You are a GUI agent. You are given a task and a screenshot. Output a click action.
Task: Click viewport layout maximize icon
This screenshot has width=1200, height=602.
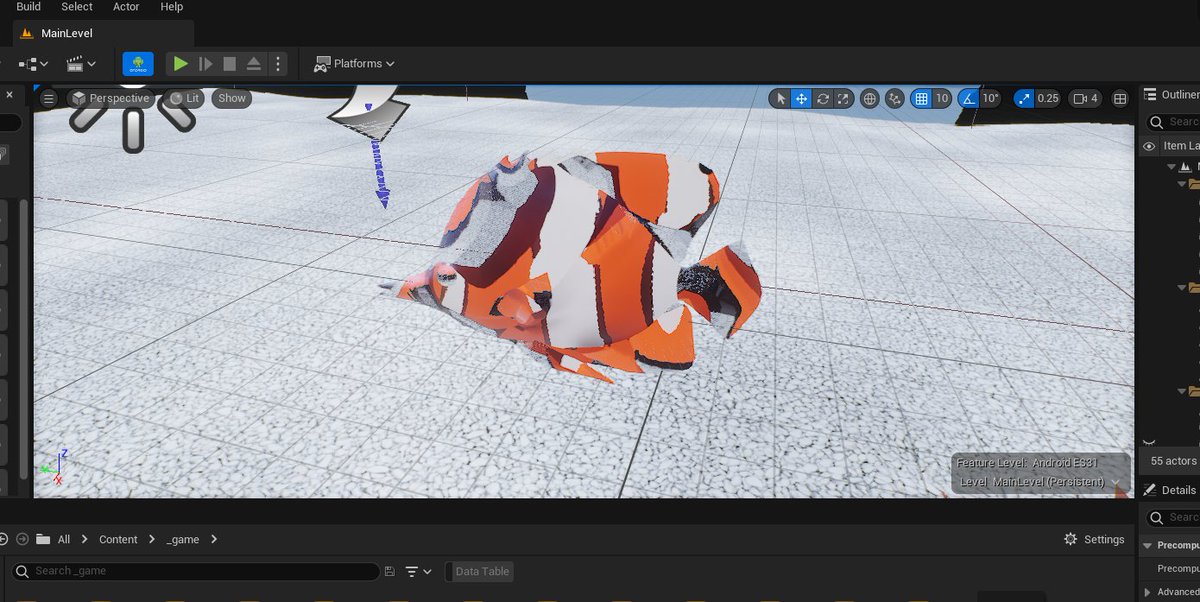1120,98
